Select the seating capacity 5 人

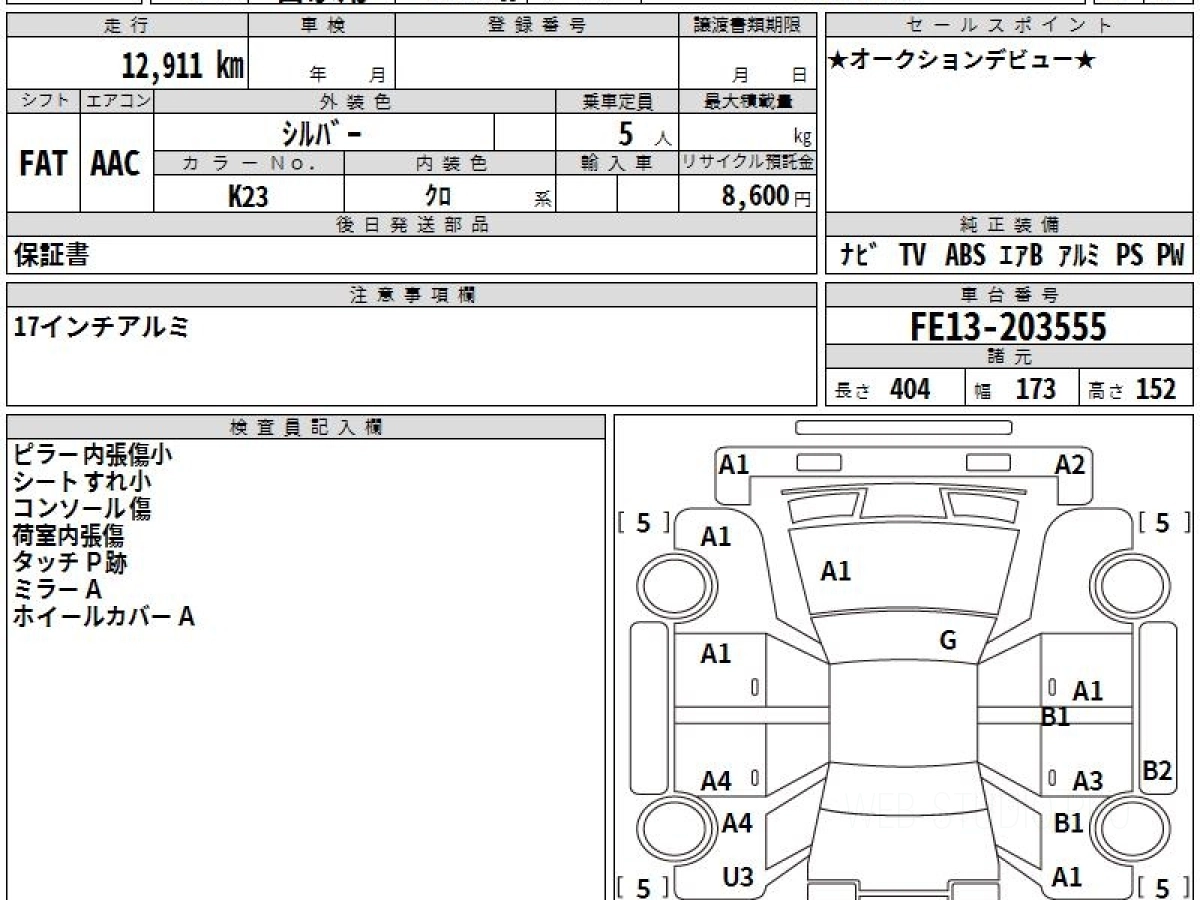(644, 134)
